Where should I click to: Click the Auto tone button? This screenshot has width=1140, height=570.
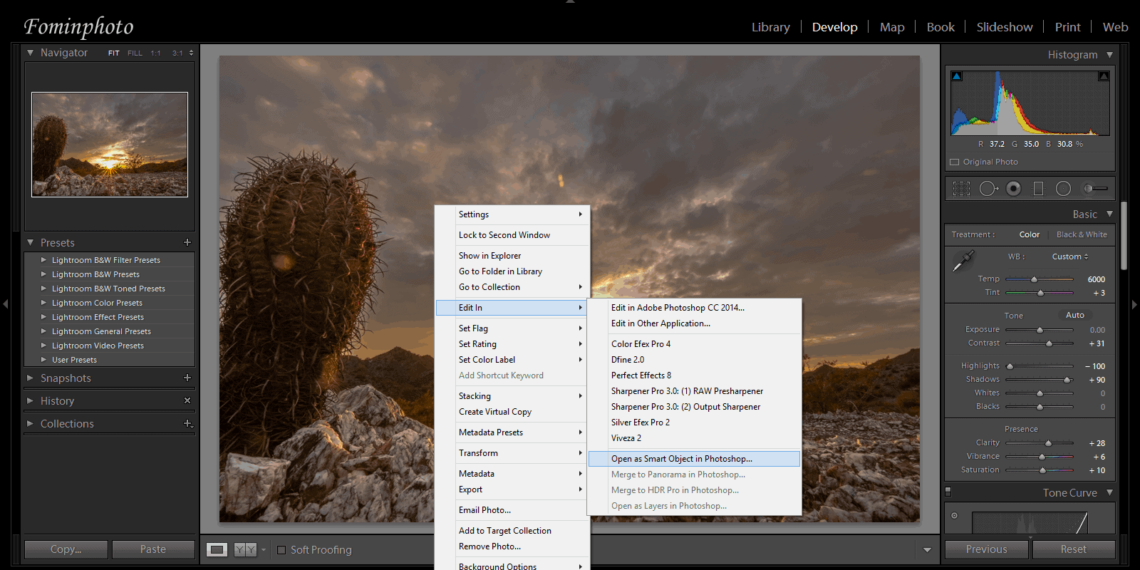[1075, 315]
